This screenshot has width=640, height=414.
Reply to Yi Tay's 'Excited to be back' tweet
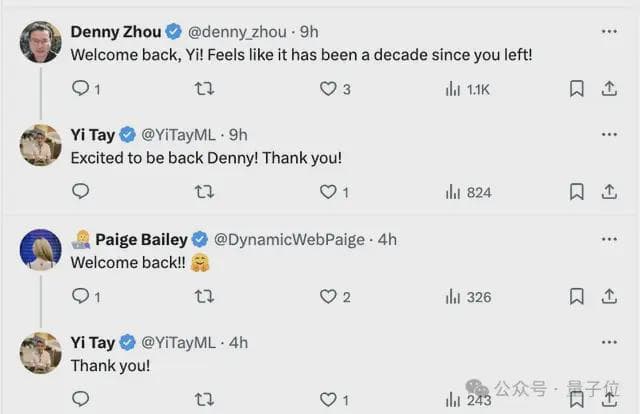point(81,191)
